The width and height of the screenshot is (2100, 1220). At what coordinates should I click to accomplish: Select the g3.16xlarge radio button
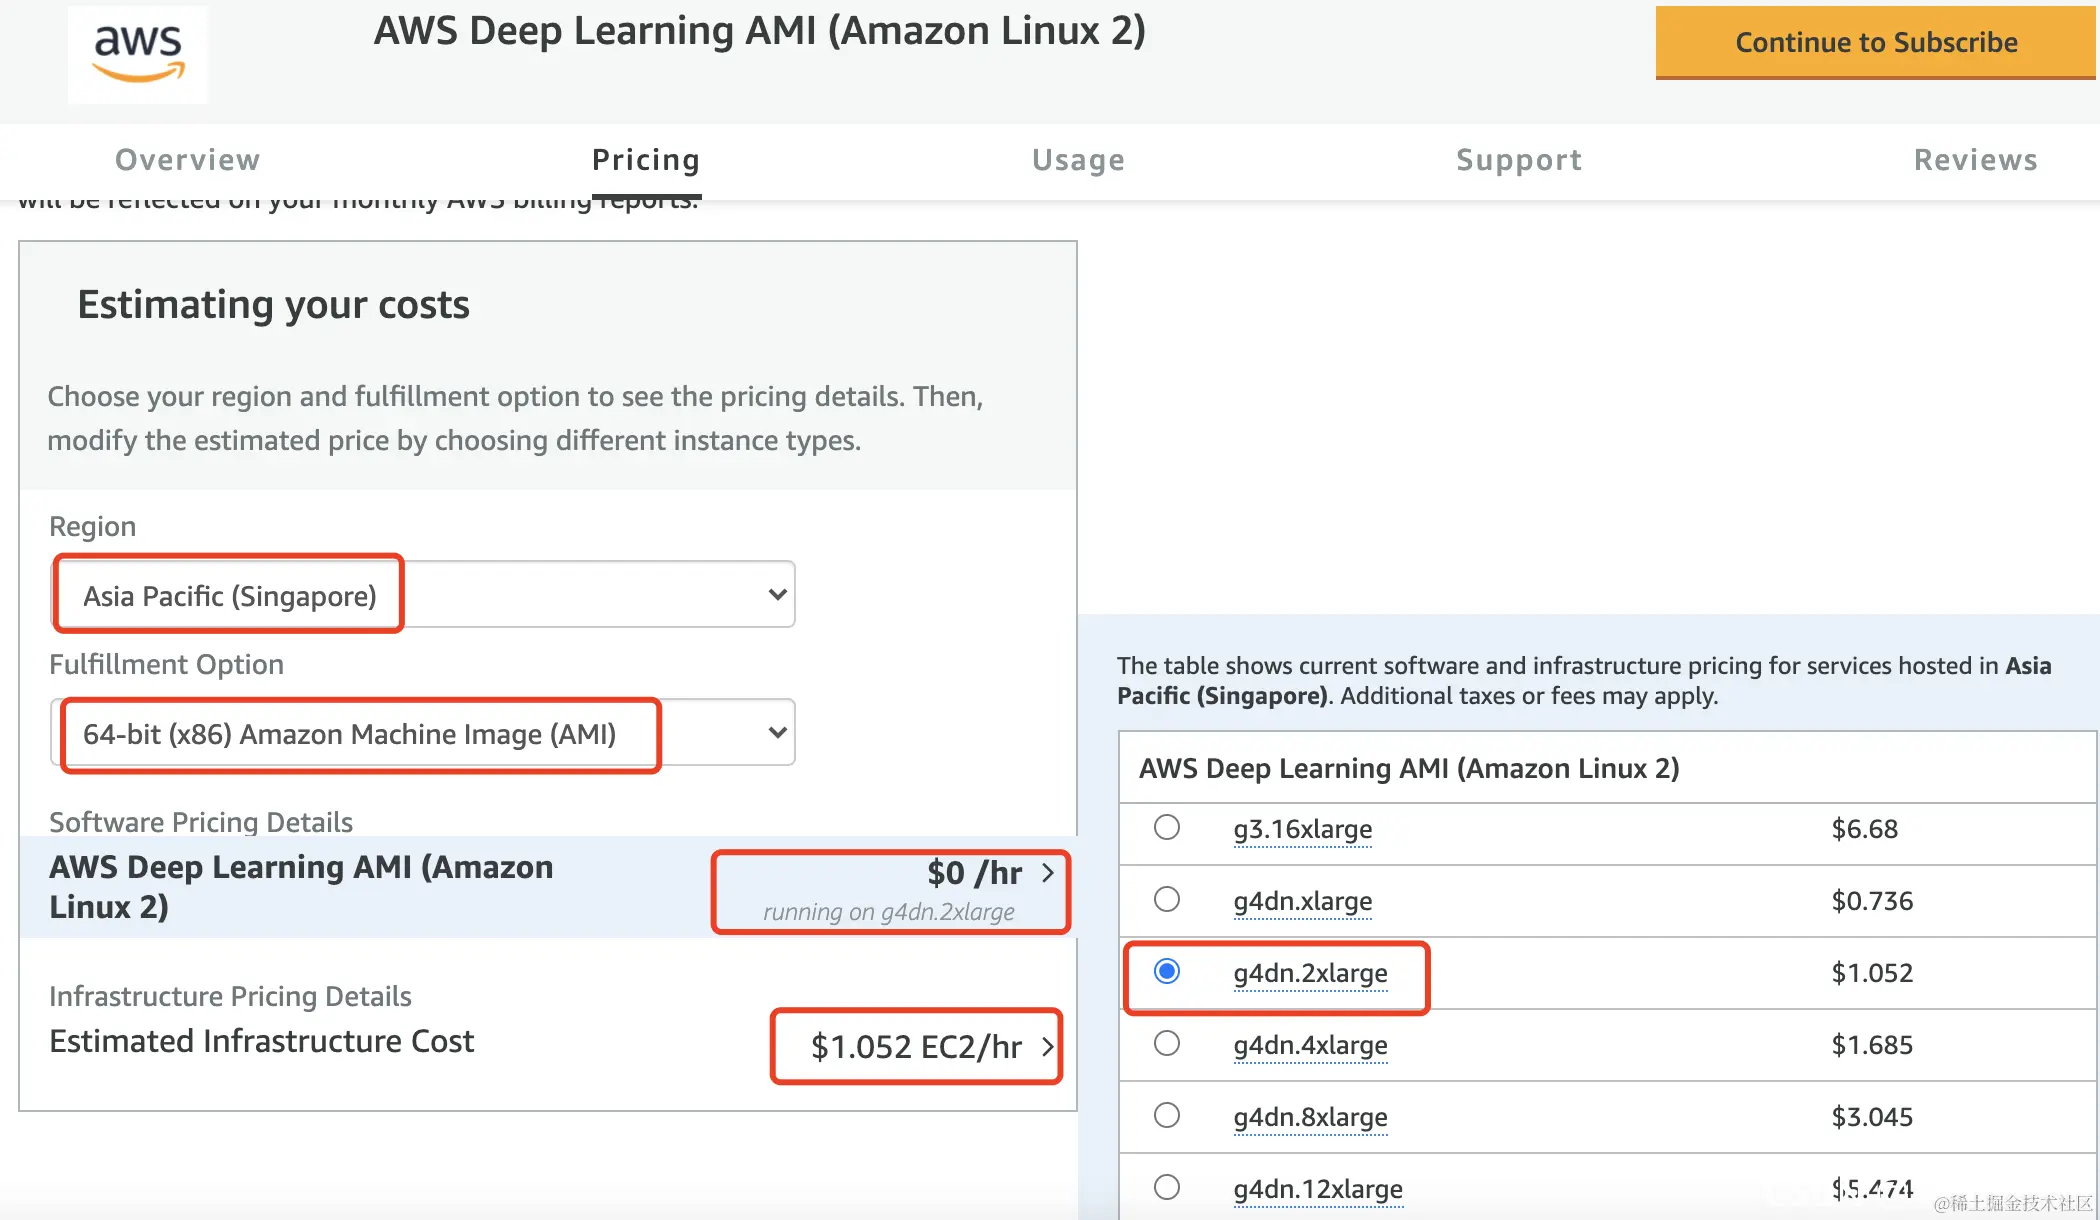[1166, 828]
